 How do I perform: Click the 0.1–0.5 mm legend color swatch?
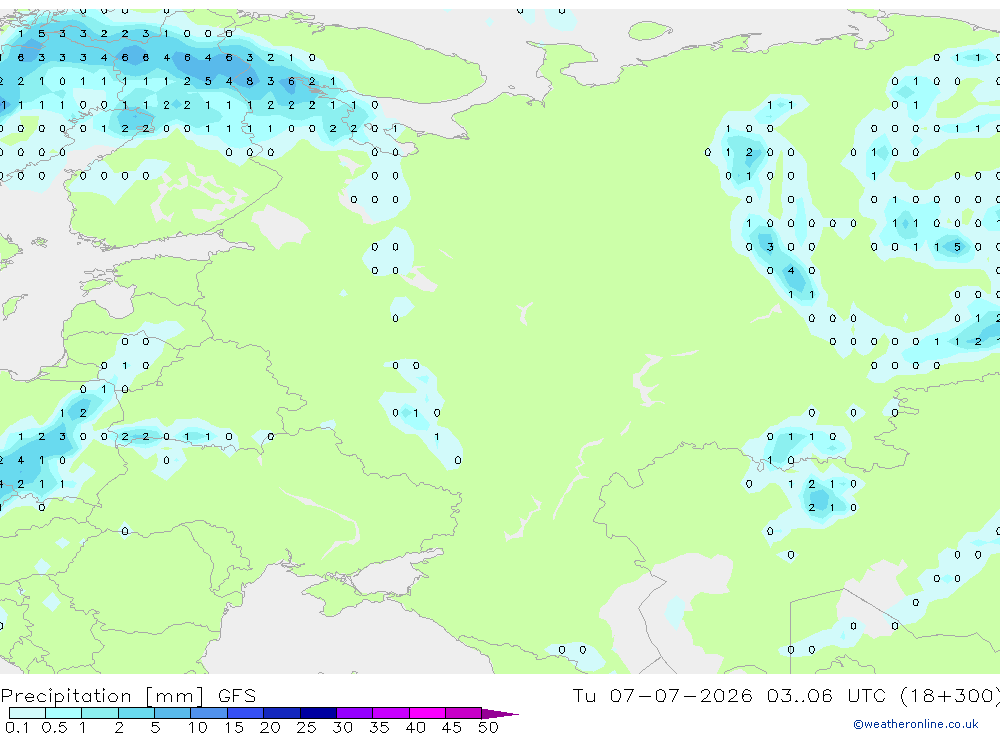click(x=27, y=713)
